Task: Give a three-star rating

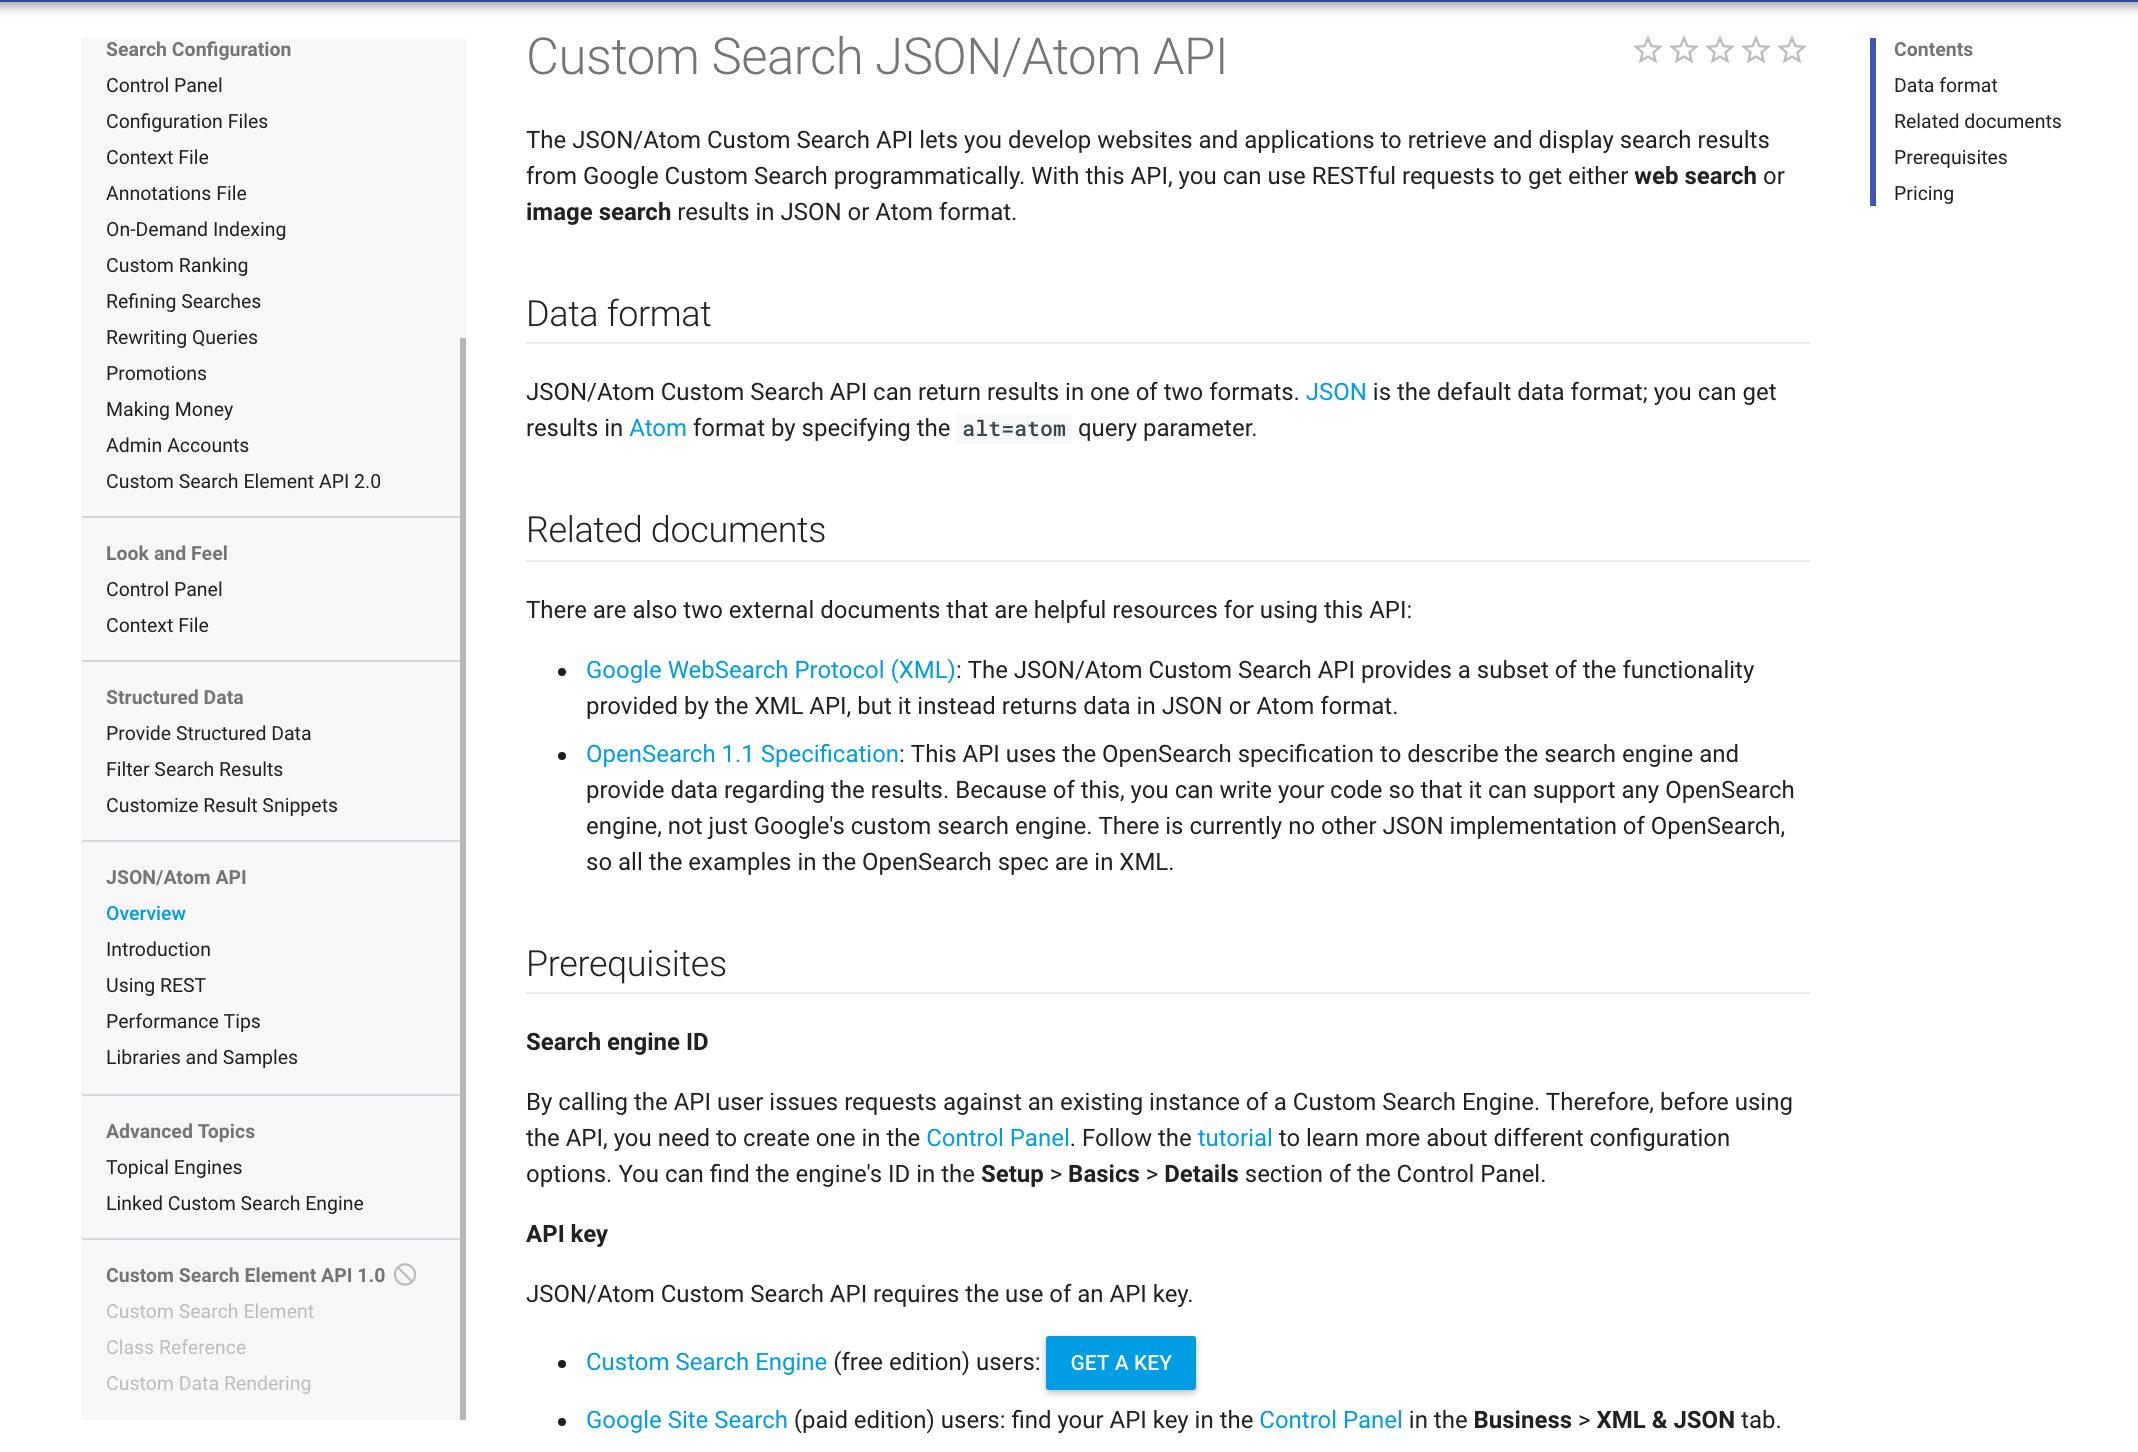Action: 1720,50
